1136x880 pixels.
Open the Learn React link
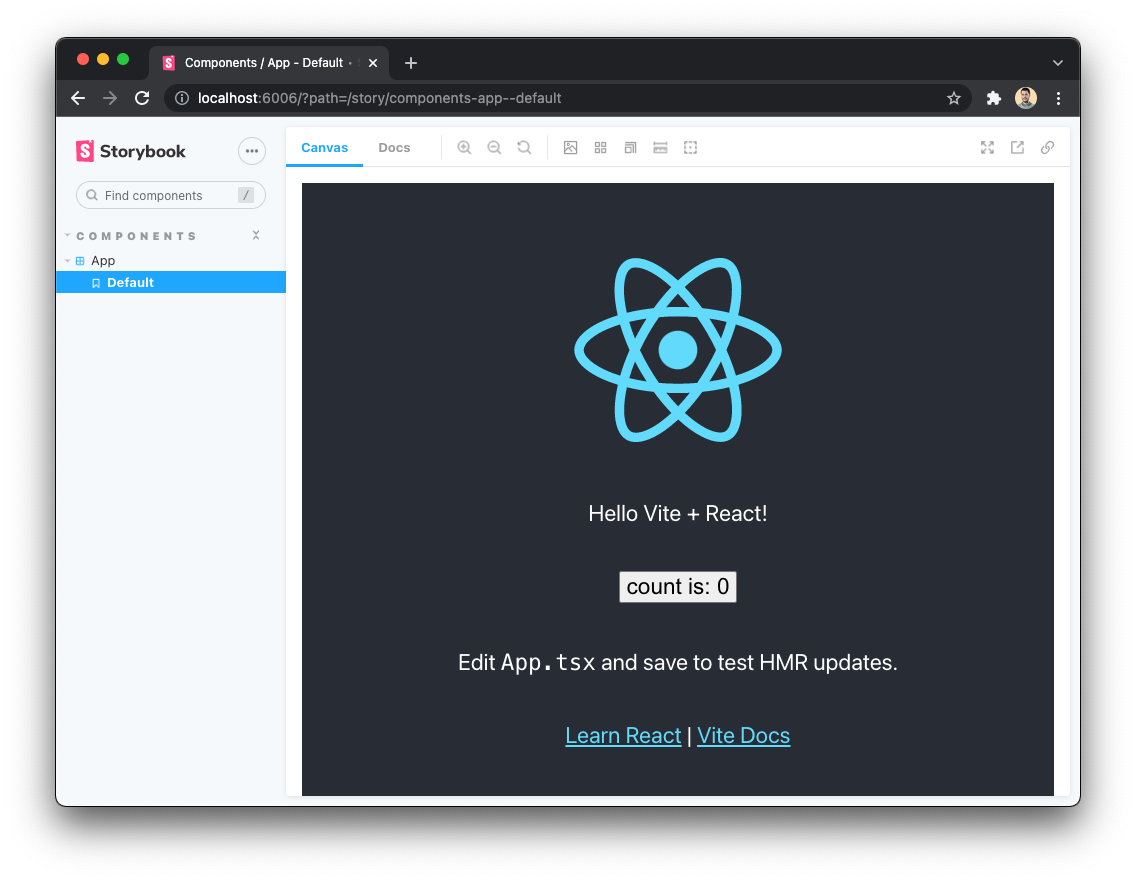[x=623, y=736]
